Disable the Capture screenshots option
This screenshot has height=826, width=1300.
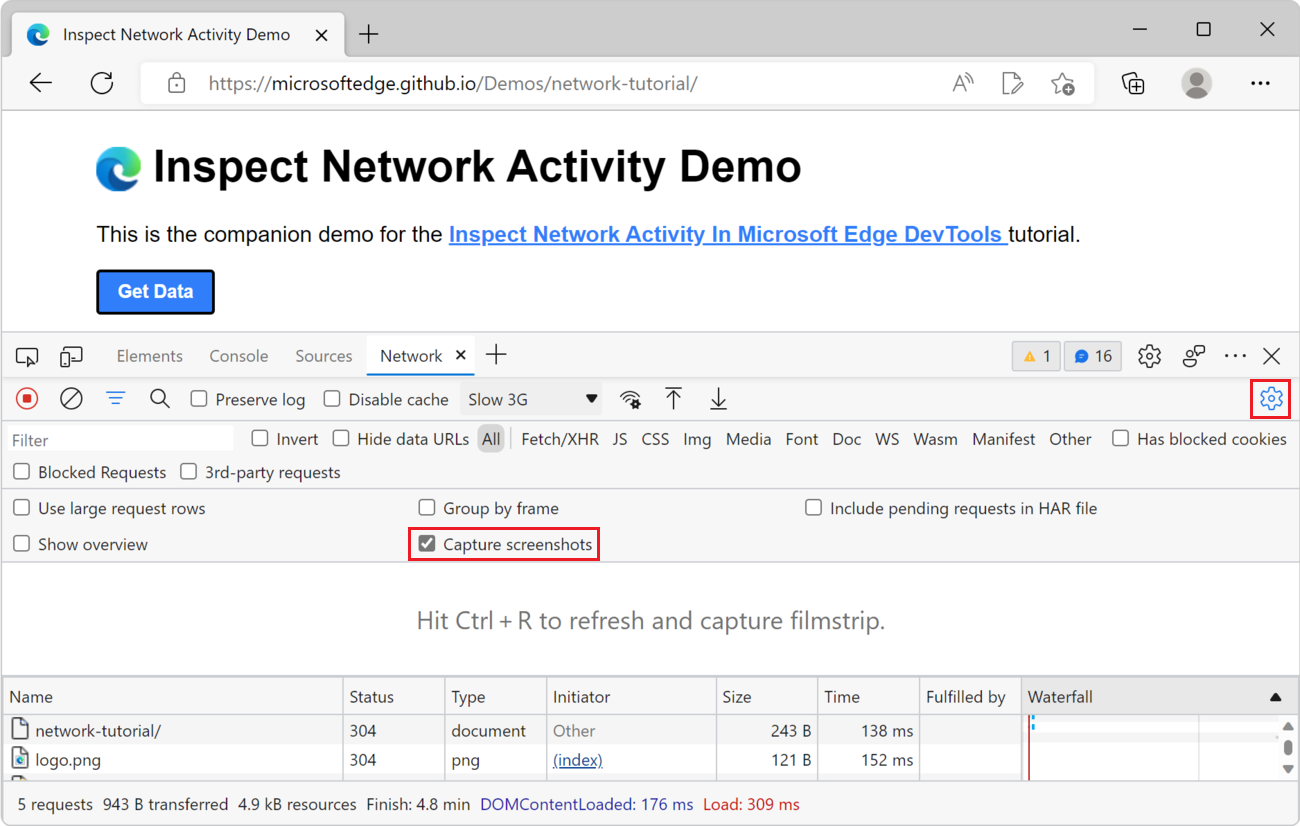428,544
